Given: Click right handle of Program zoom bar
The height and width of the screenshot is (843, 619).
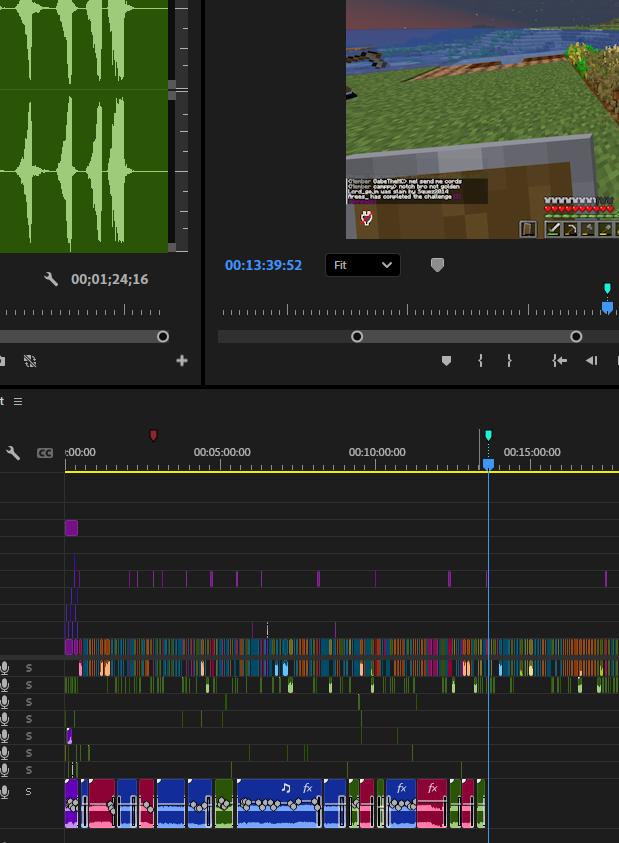Looking at the screenshot, I should click(576, 337).
